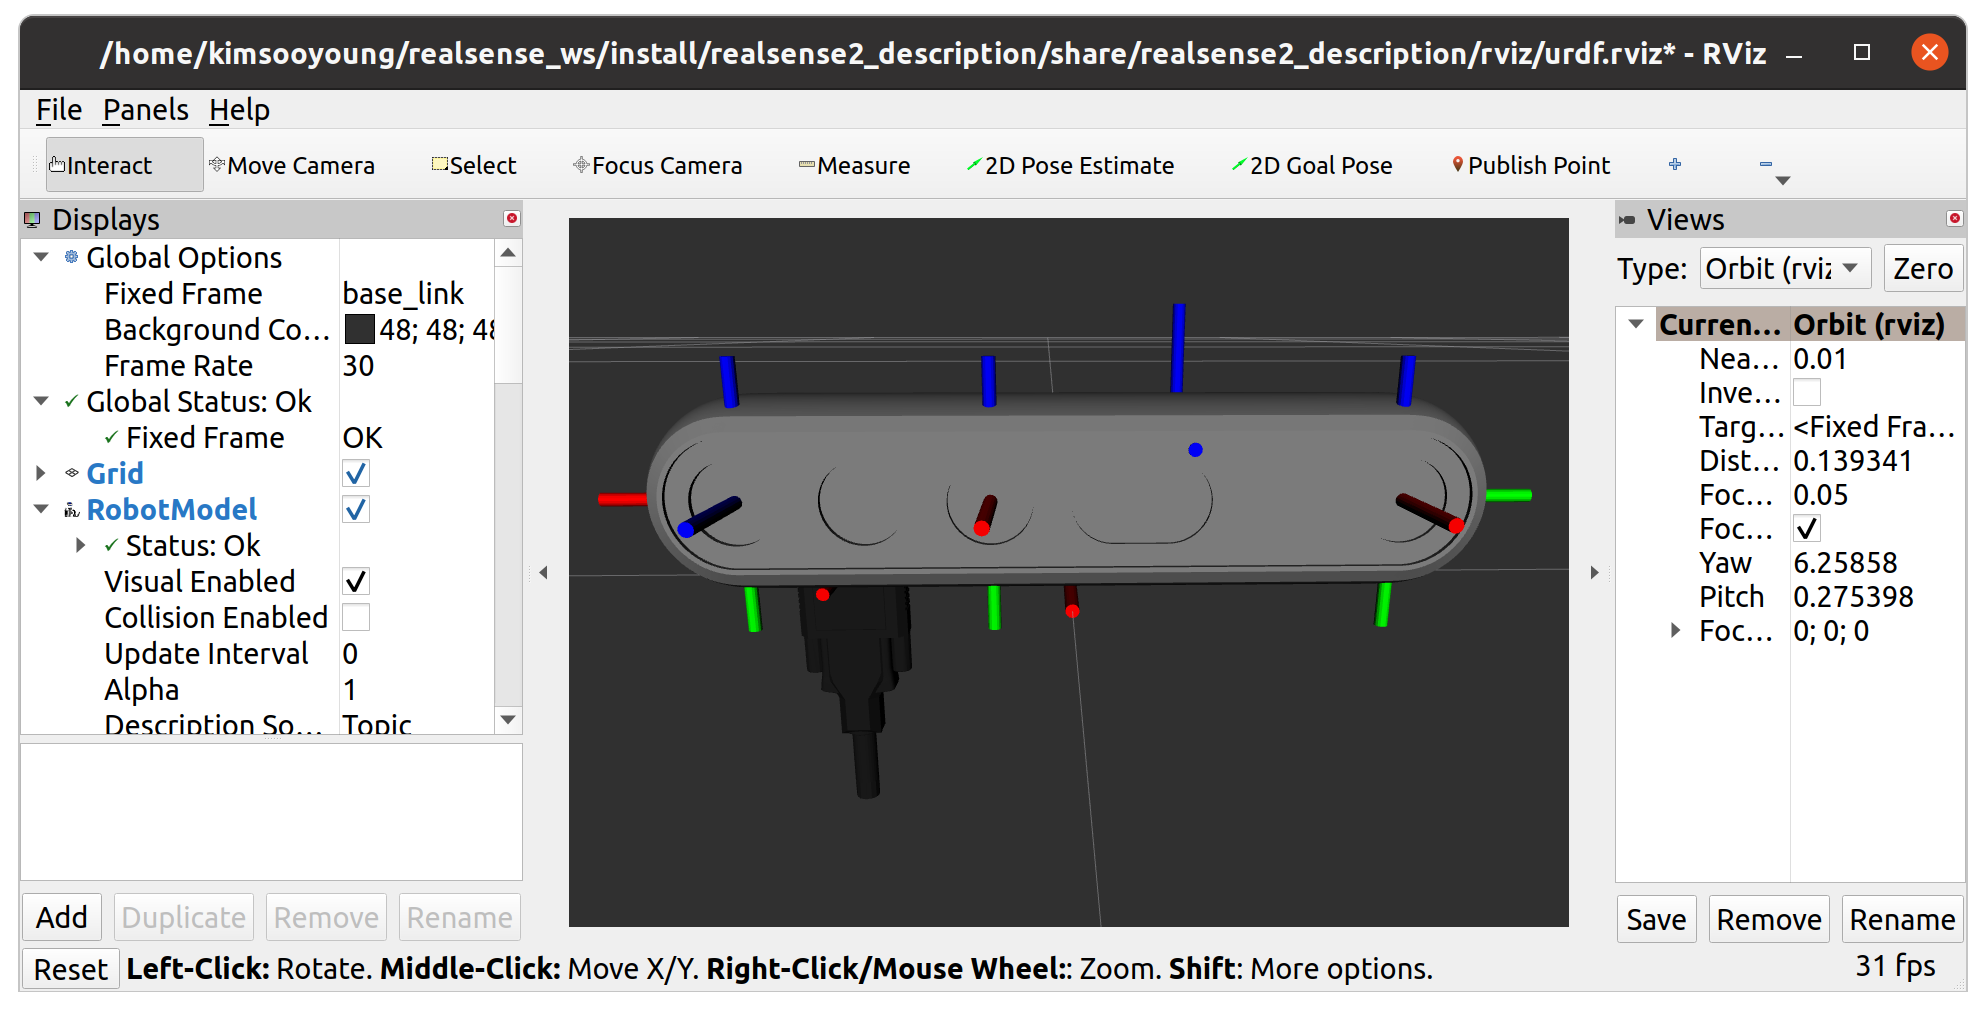Click the Alpha value 1
This screenshot has width=1986, height=1011.
tap(350, 689)
